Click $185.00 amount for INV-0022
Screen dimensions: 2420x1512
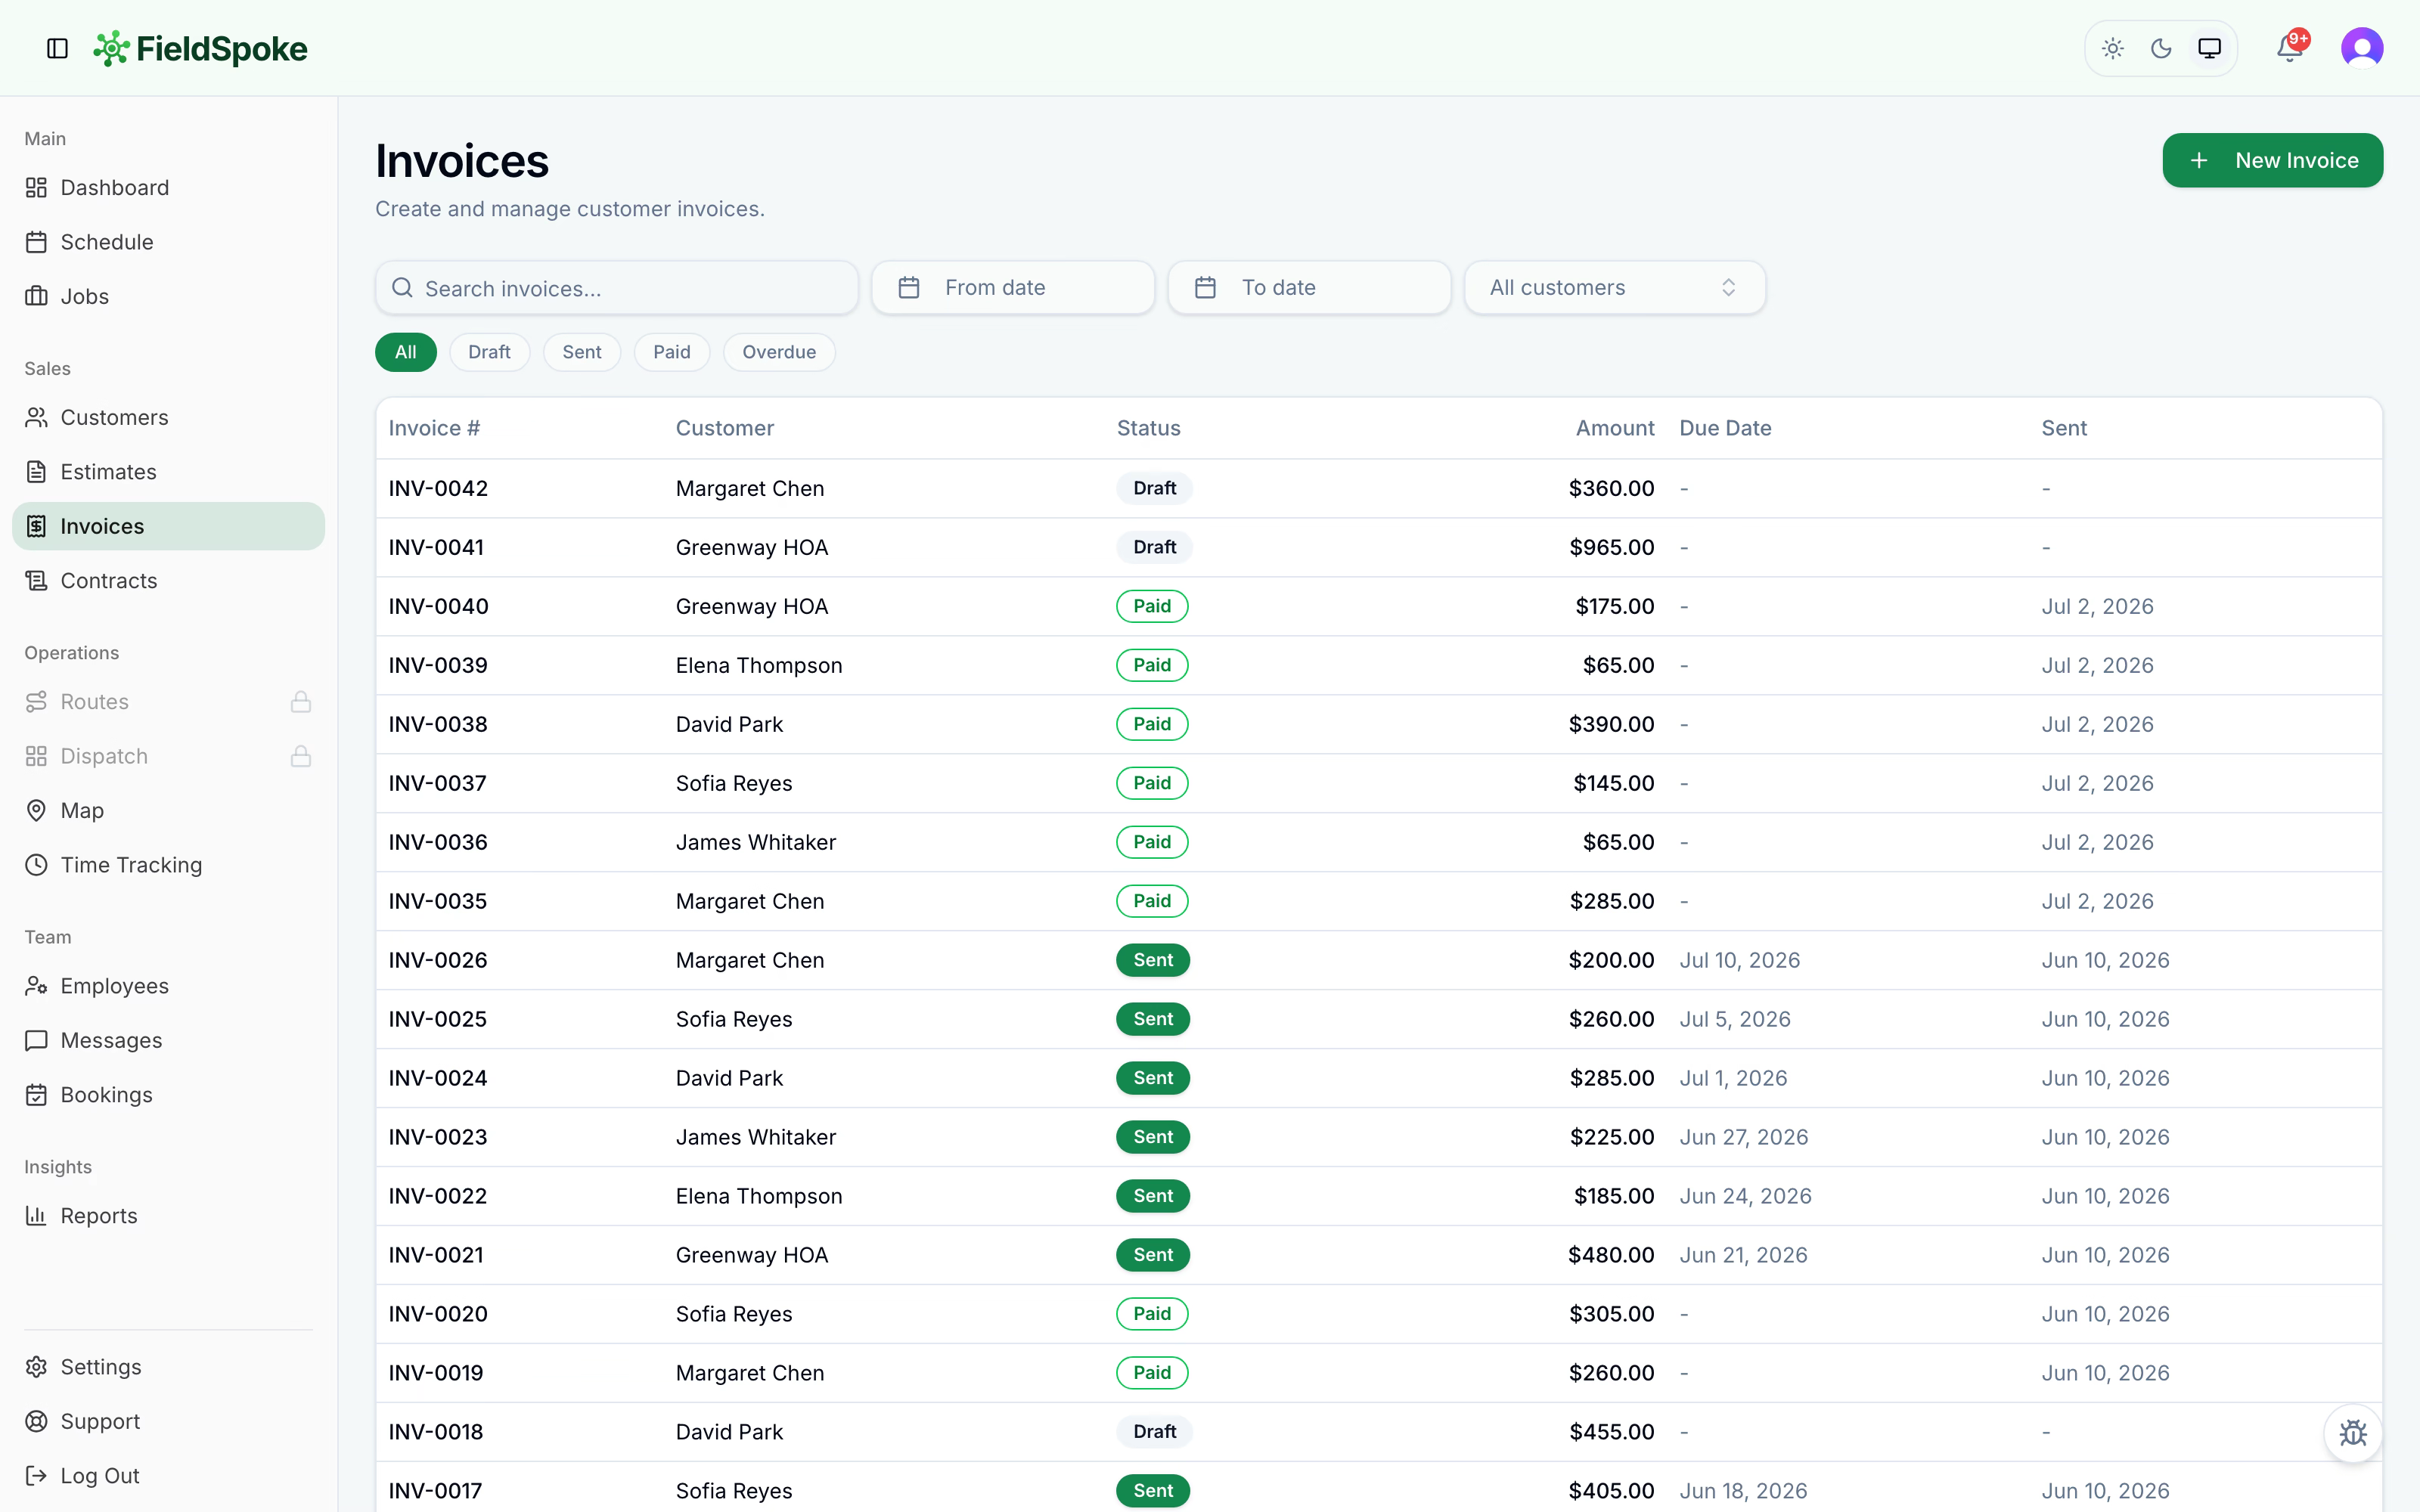(x=1614, y=1196)
